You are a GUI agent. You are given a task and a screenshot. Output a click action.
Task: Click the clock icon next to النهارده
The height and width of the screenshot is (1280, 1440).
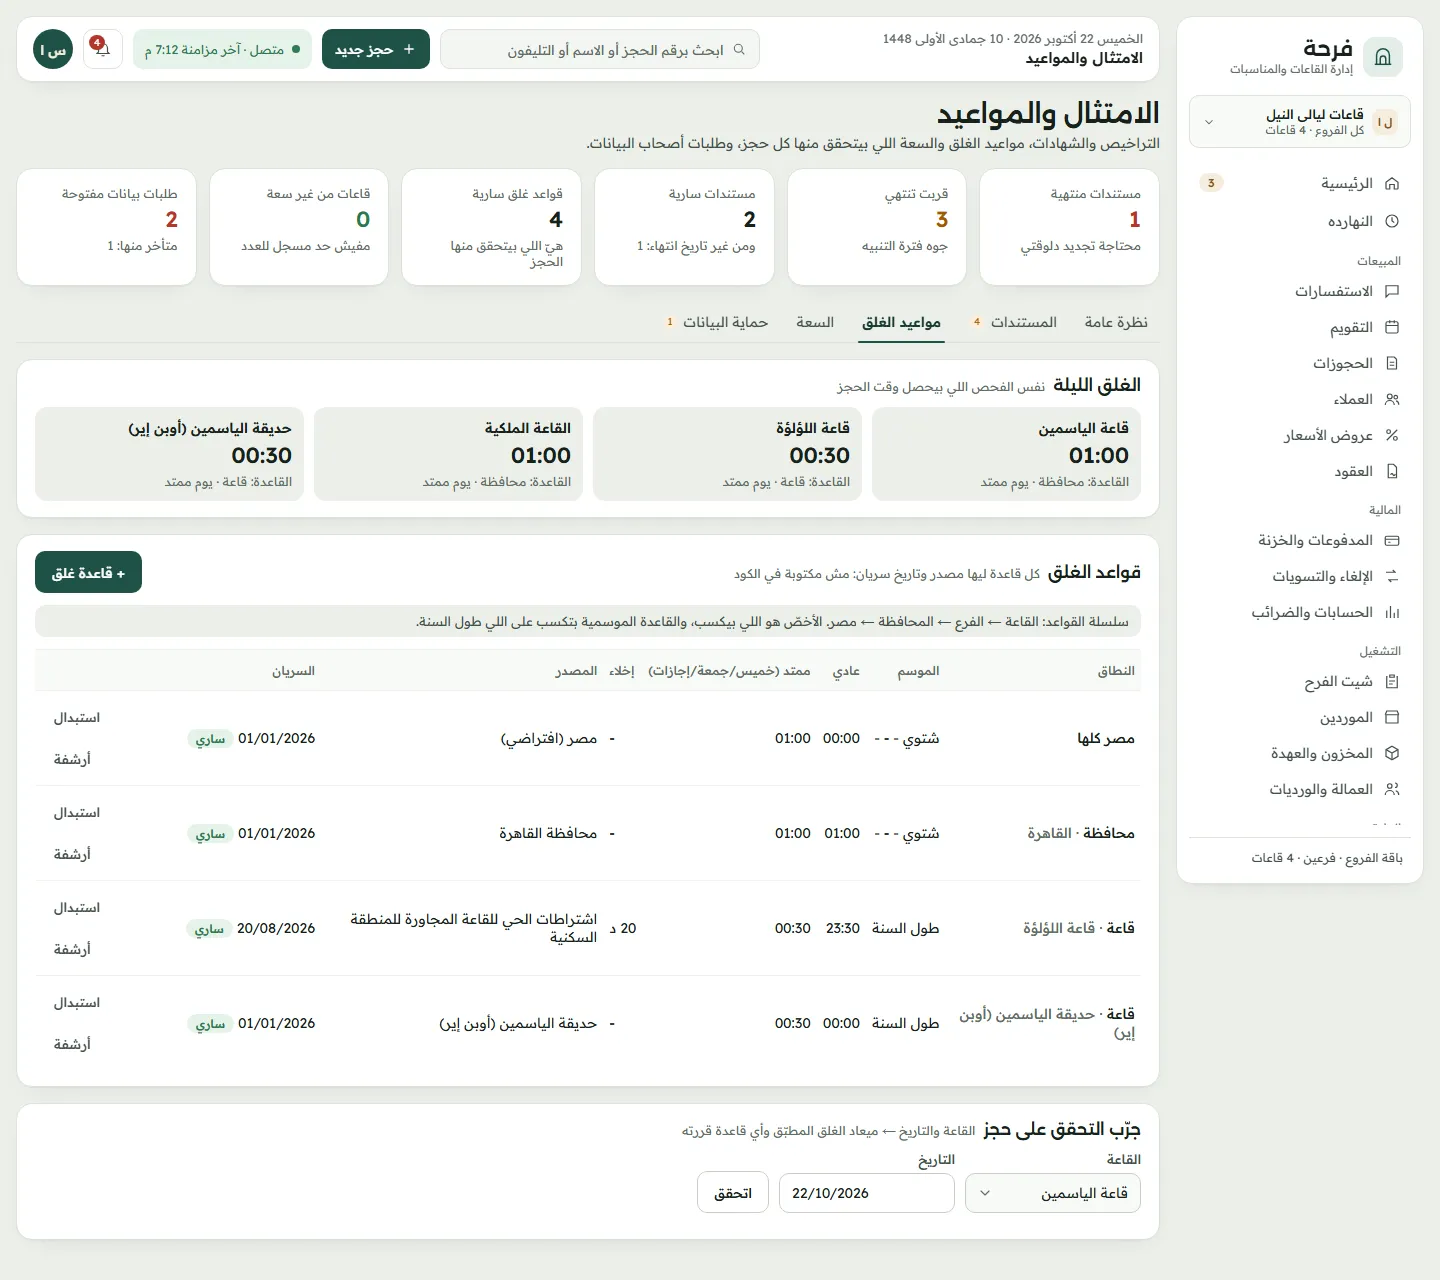pos(1391,222)
